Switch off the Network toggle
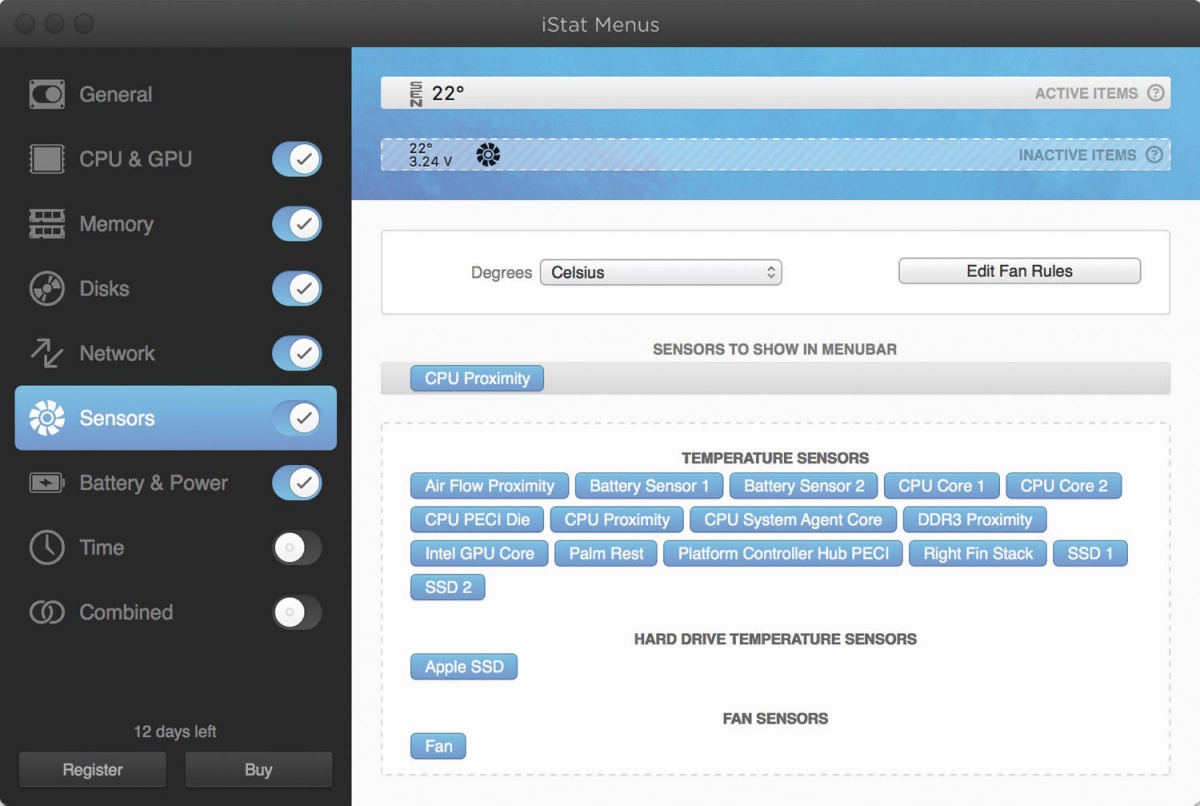This screenshot has height=806, width=1200. click(x=297, y=353)
